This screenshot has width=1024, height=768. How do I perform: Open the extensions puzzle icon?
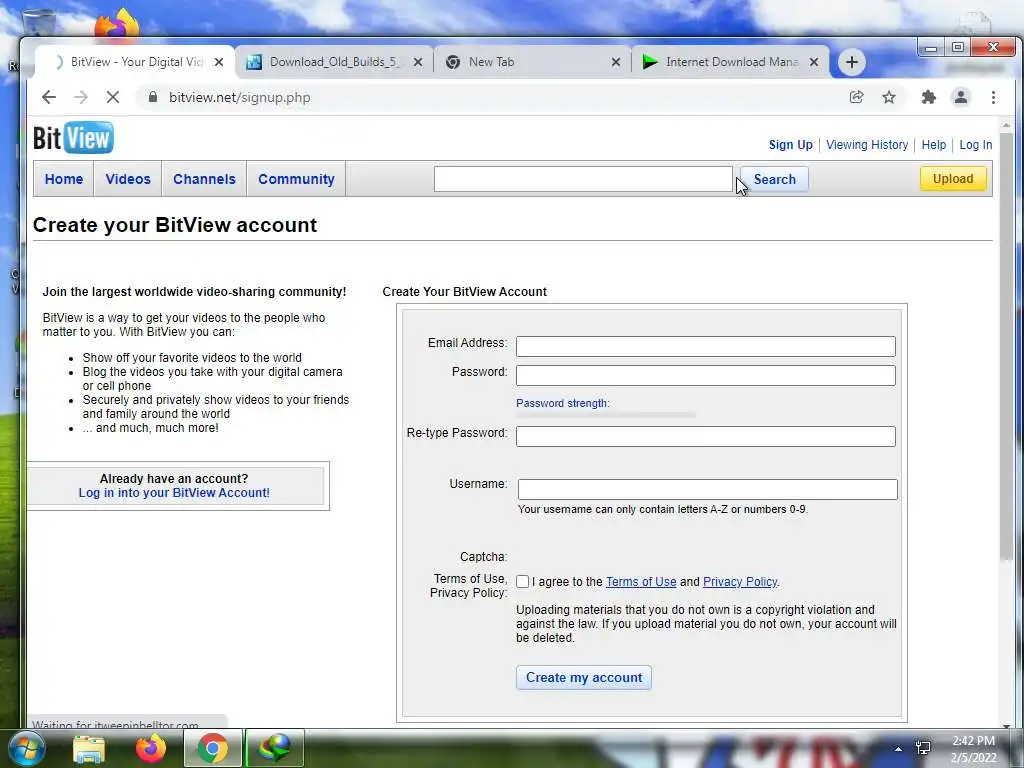click(928, 97)
